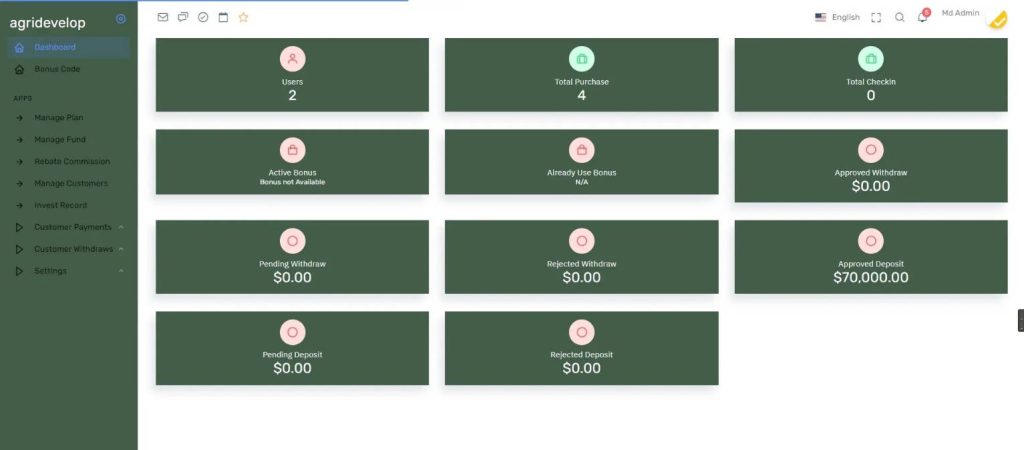The image size is (1024, 450).
Task: Open Manage Plan from sidebar
Action: [59, 118]
